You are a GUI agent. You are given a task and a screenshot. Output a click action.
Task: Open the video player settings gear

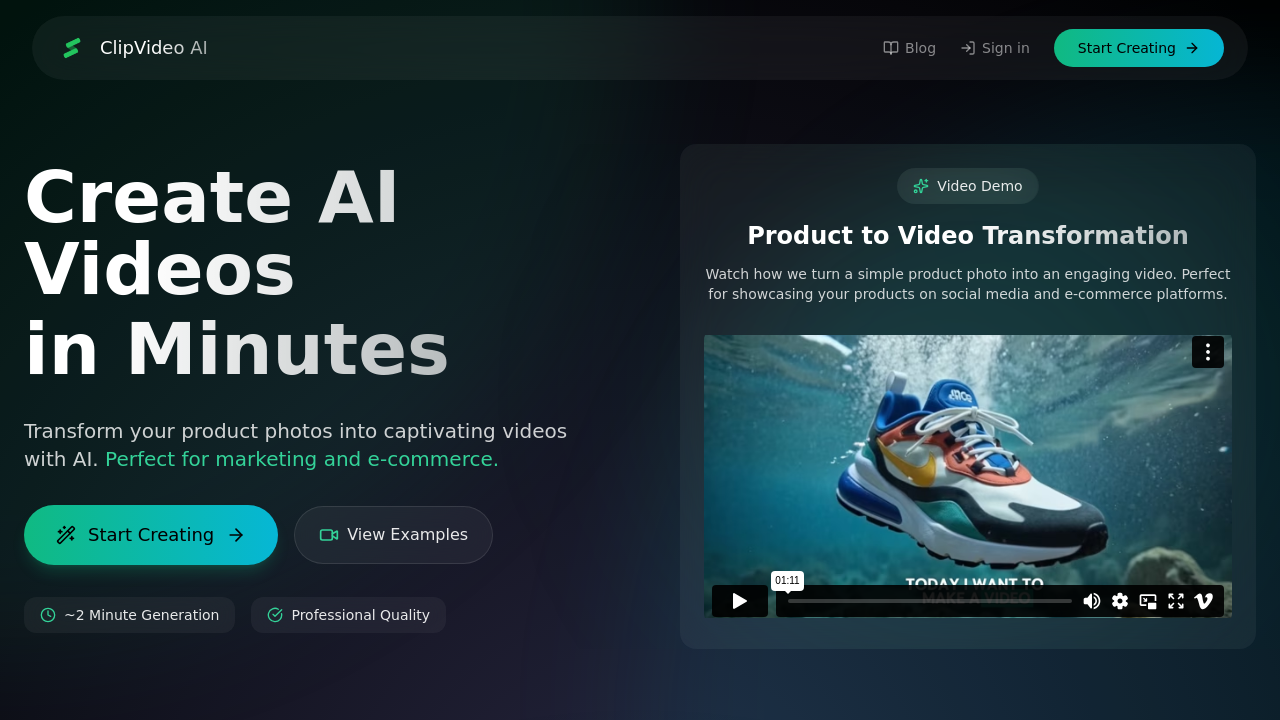click(x=1120, y=601)
